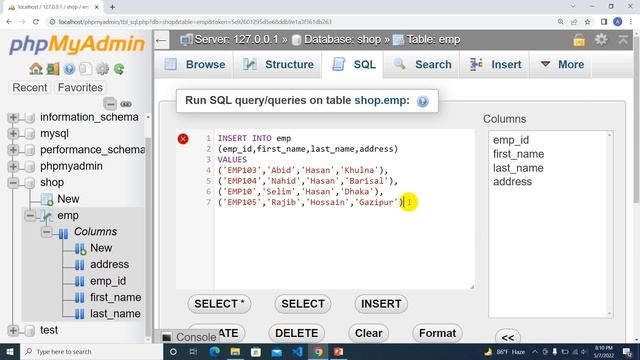This screenshot has height=360, width=640.
Task: Follow the Table: emp breadcrumb link
Action: click(433, 40)
